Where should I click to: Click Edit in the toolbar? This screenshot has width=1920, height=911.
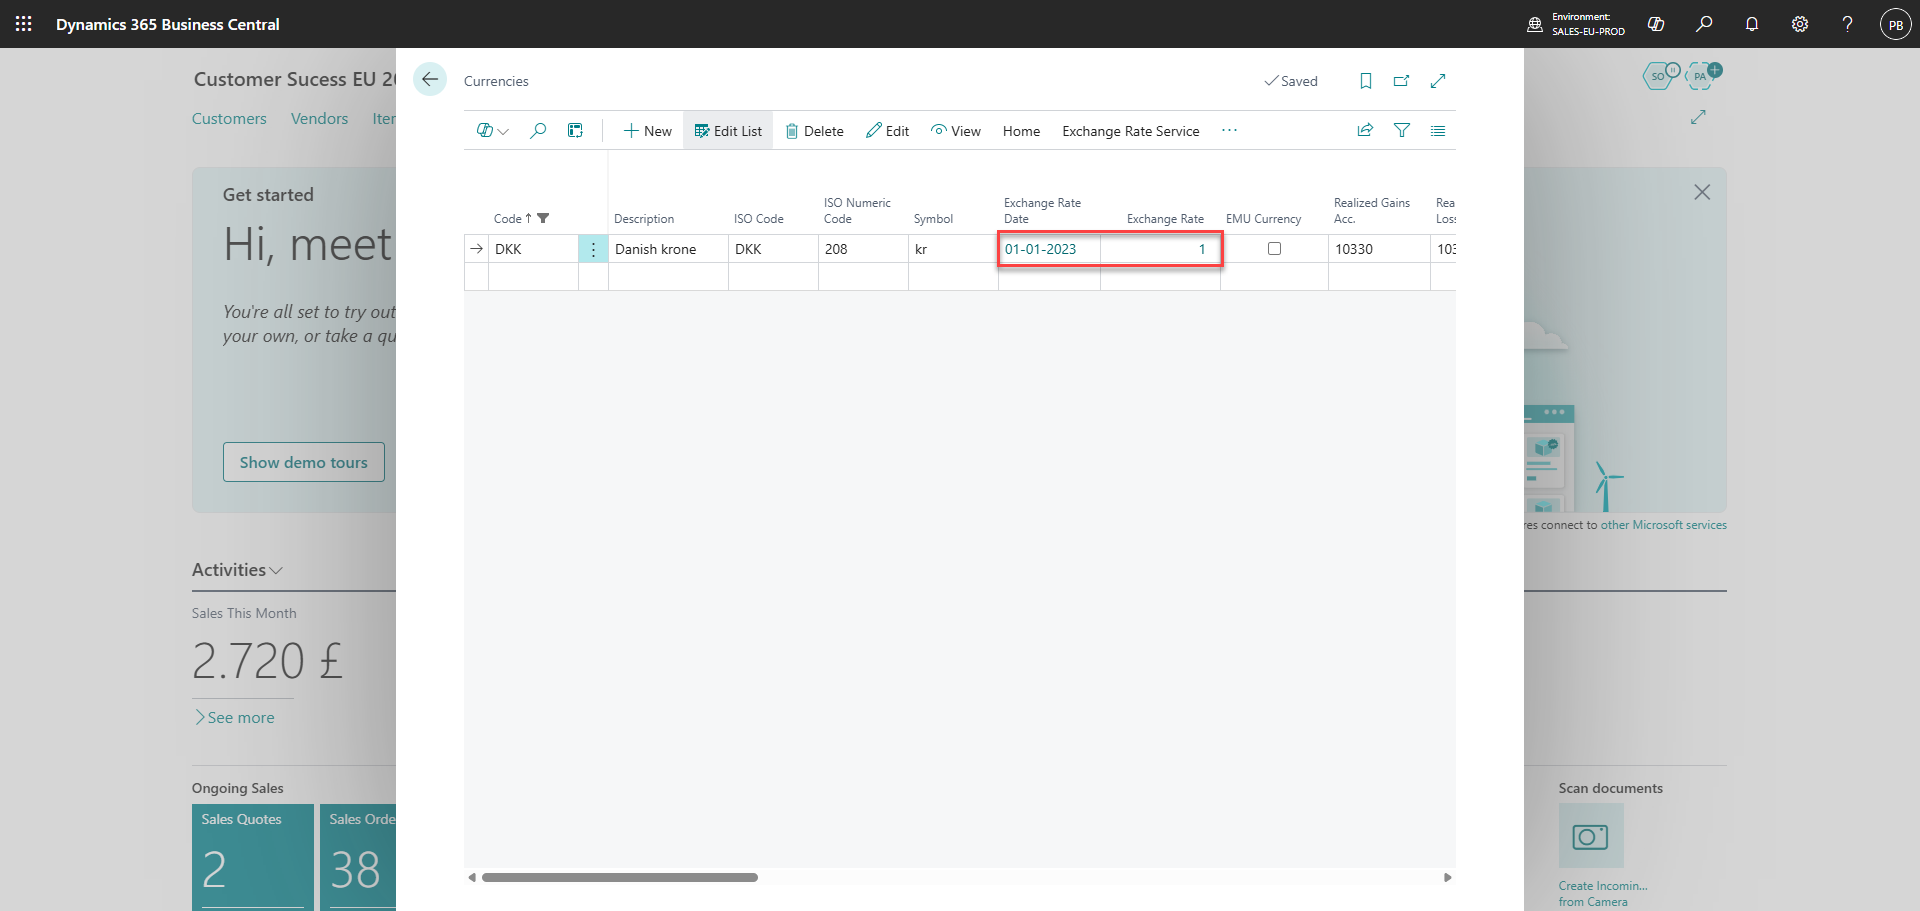[x=888, y=131]
